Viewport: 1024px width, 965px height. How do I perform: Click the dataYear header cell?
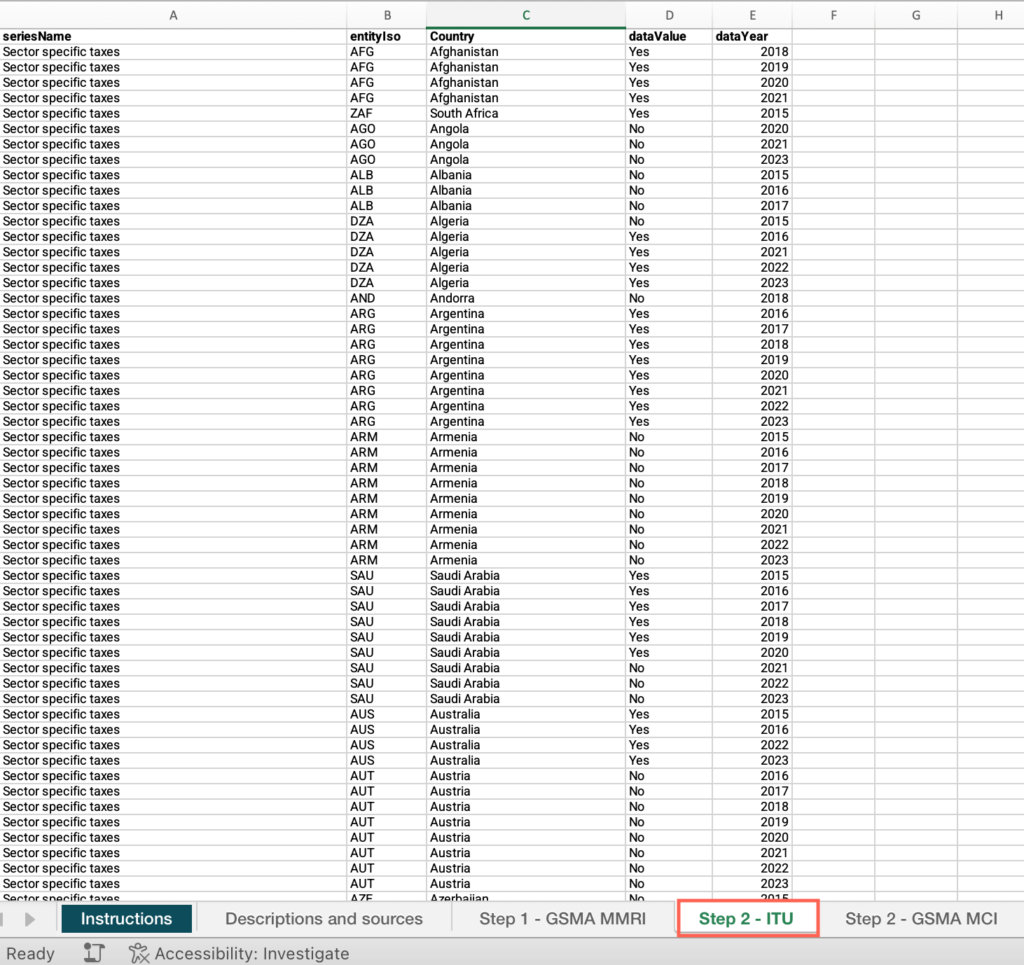pyautogui.click(x=752, y=37)
